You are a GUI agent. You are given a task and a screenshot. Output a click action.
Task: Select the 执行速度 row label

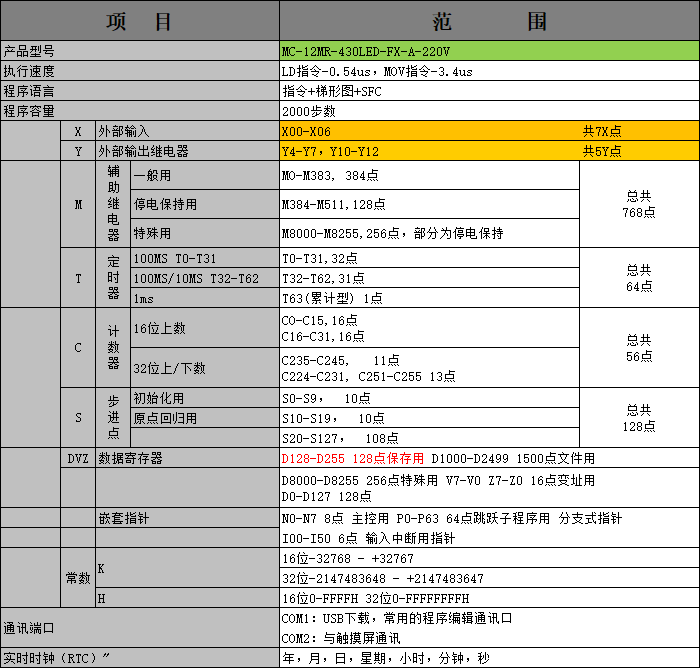[140, 71]
